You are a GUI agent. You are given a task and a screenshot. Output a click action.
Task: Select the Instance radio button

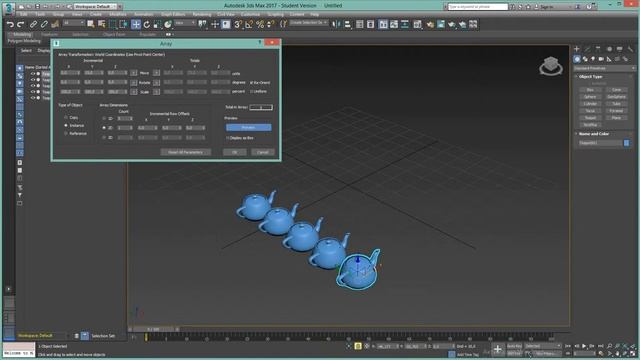point(66,125)
